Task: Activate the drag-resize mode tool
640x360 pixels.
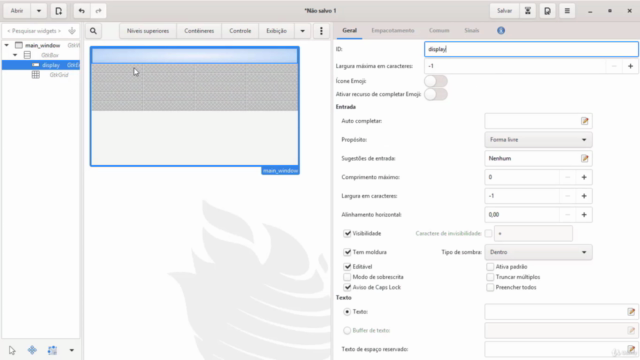Action: coord(32,350)
